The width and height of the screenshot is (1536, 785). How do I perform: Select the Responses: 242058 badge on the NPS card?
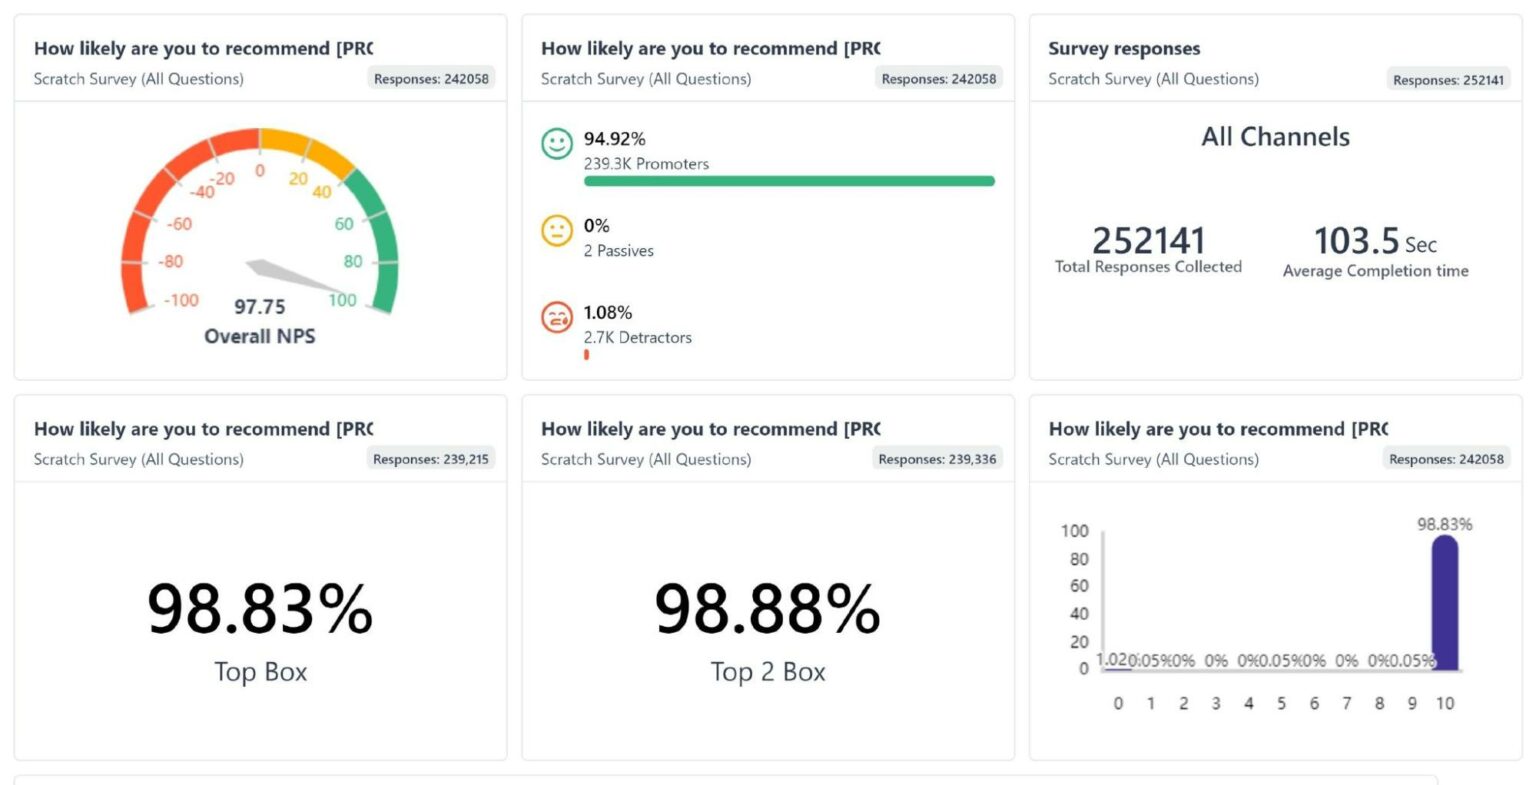coord(433,78)
